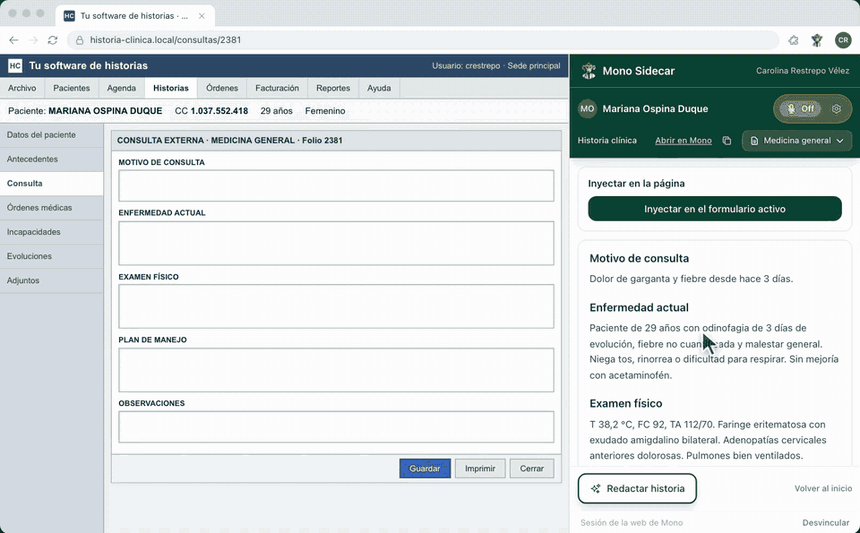This screenshot has width=860, height=533.
Task: Click the Guardar button
Action: (425, 468)
